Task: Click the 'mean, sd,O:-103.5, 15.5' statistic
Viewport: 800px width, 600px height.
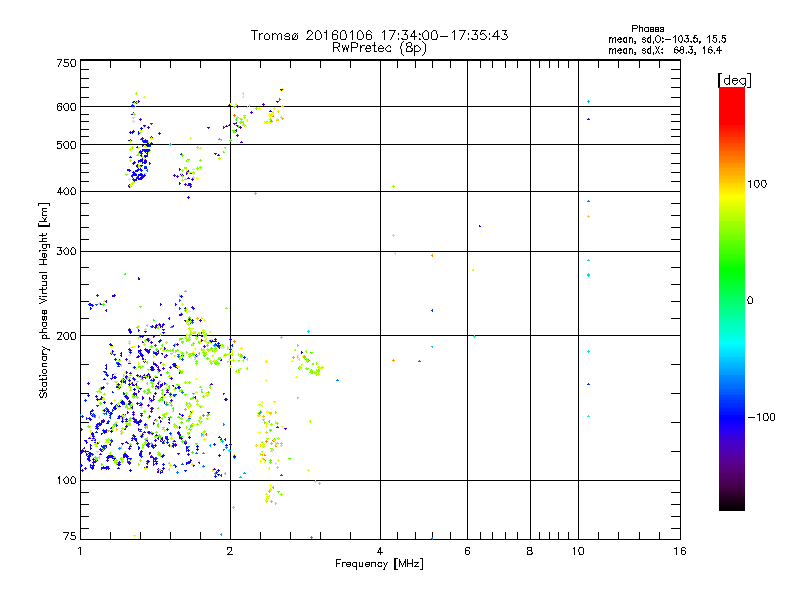Action: [667, 39]
